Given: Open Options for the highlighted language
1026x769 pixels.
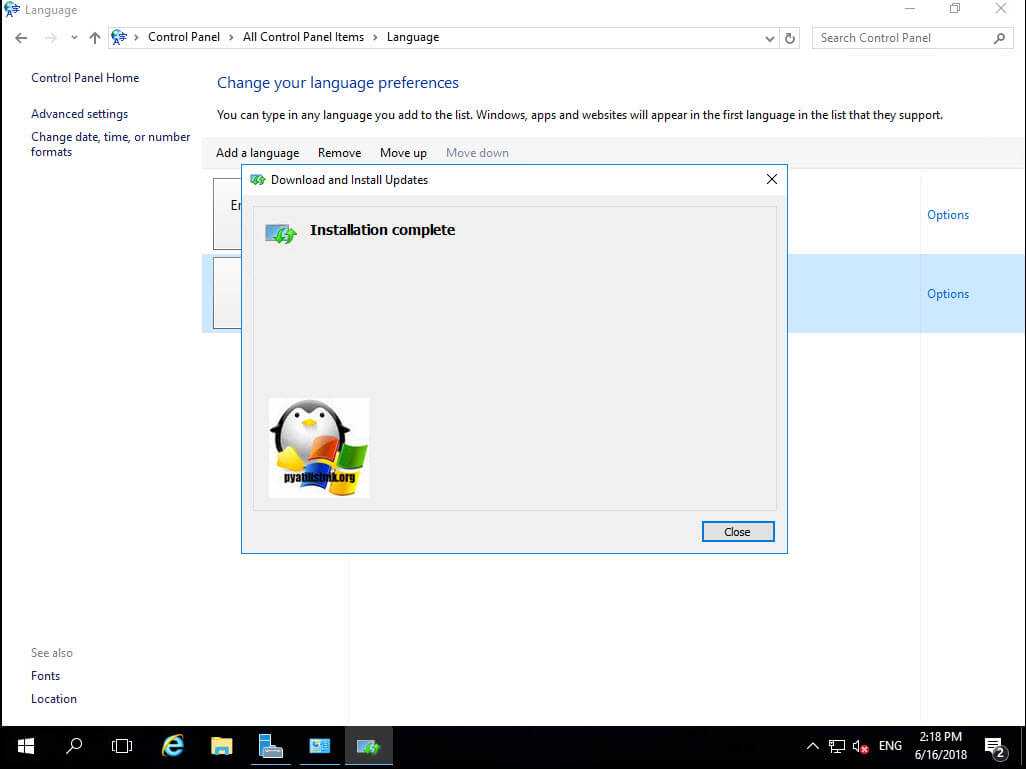Looking at the screenshot, I should point(947,294).
